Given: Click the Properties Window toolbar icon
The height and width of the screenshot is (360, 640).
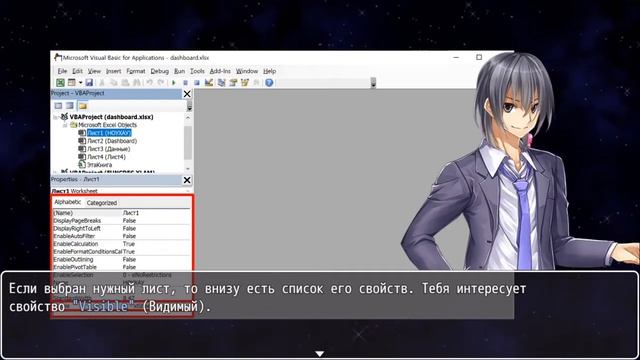Looking at the screenshot, I should coord(233,83).
